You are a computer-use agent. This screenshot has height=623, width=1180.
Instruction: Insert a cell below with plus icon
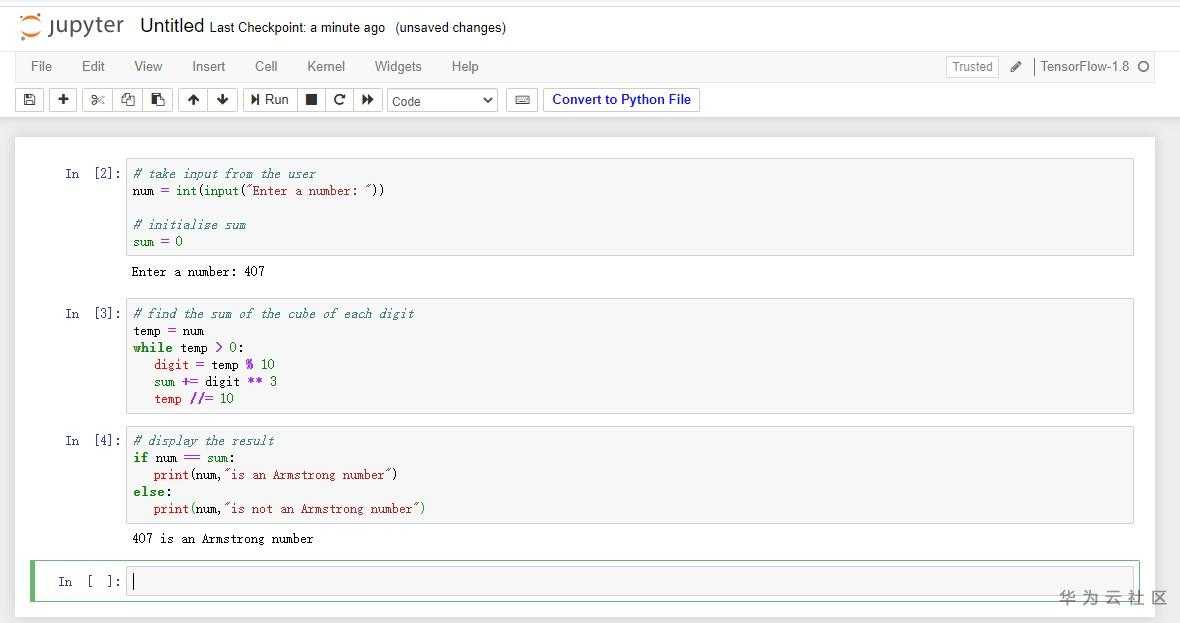click(63, 100)
